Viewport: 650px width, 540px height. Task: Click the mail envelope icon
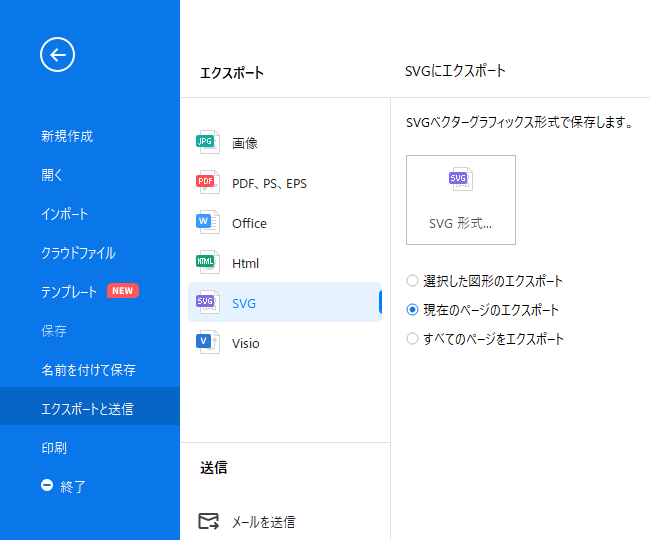click(x=208, y=521)
